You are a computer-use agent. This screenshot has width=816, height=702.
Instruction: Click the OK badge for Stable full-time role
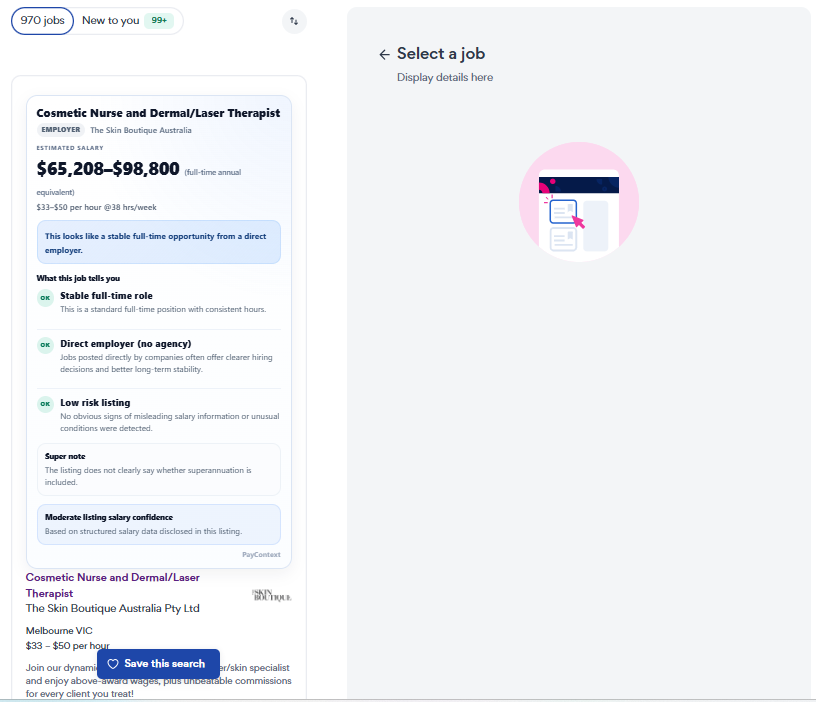click(x=44, y=298)
